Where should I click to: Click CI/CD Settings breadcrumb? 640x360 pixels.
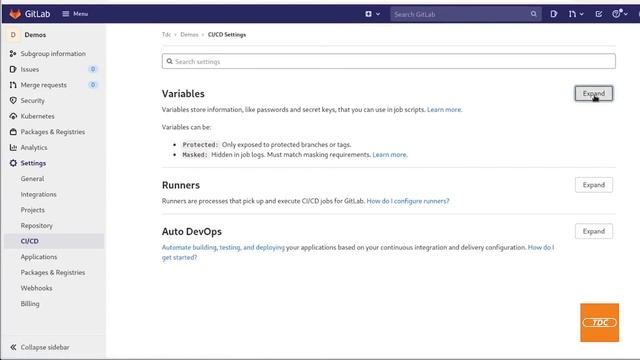coord(227,35)
